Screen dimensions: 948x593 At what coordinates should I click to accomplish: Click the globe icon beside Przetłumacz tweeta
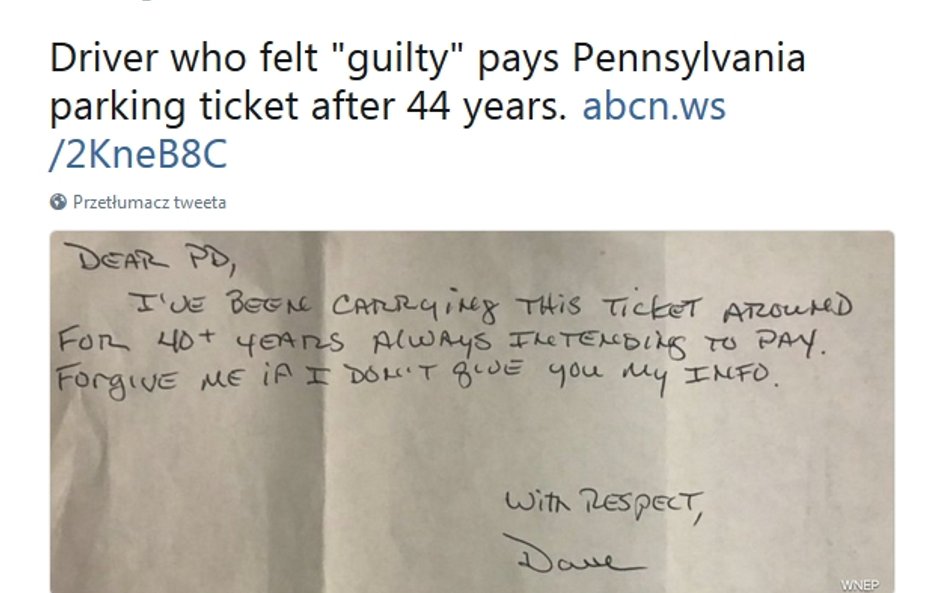(58, 202)
